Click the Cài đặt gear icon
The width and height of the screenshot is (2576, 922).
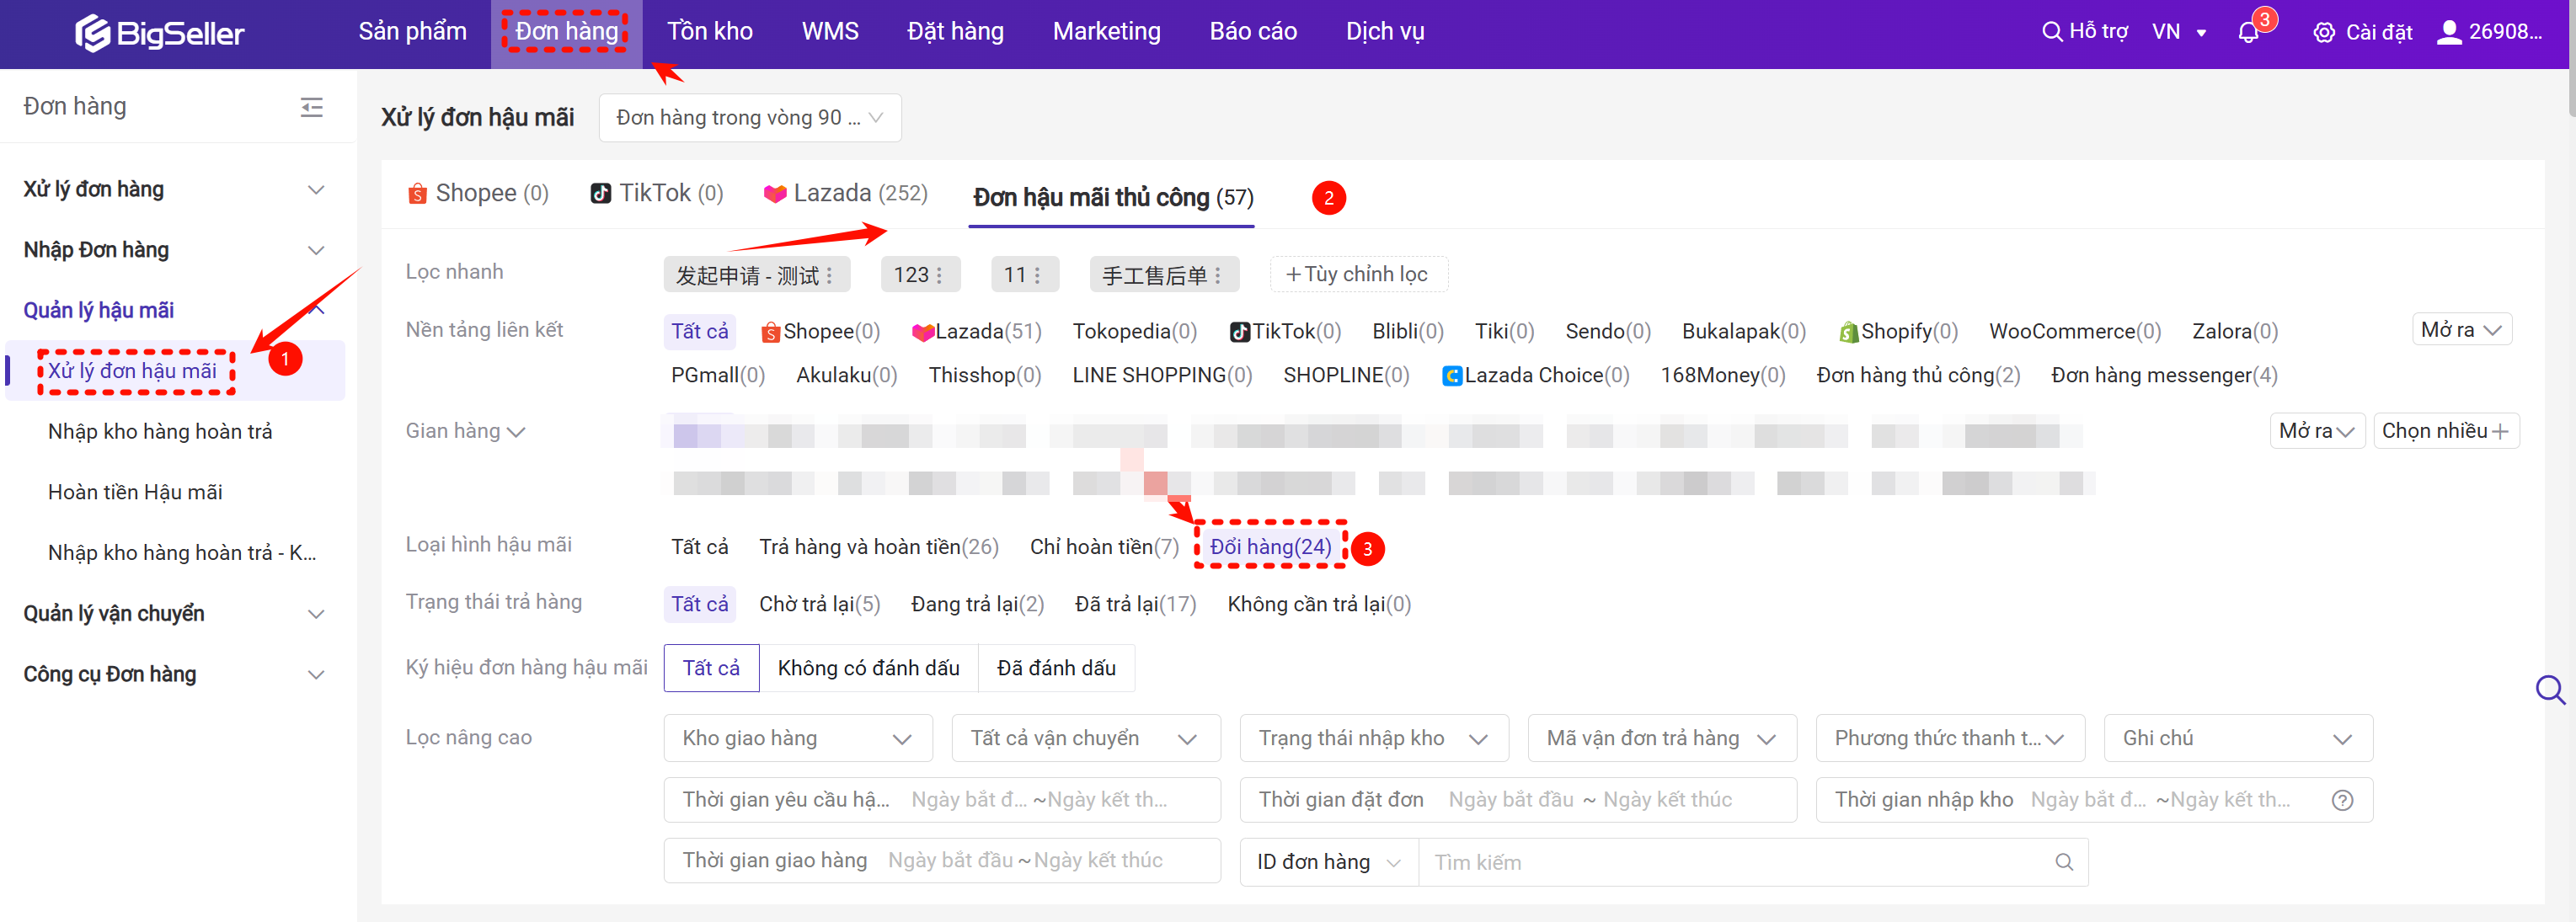(2324, 33)
